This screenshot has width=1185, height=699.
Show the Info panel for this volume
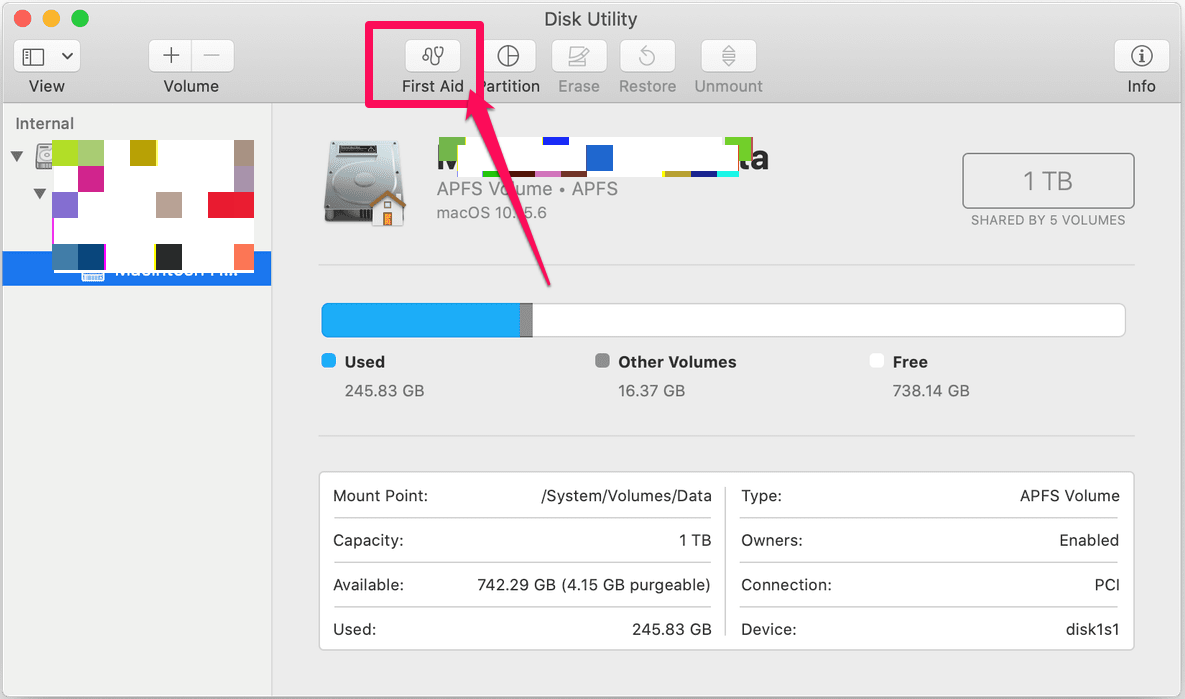point(1140,56)
